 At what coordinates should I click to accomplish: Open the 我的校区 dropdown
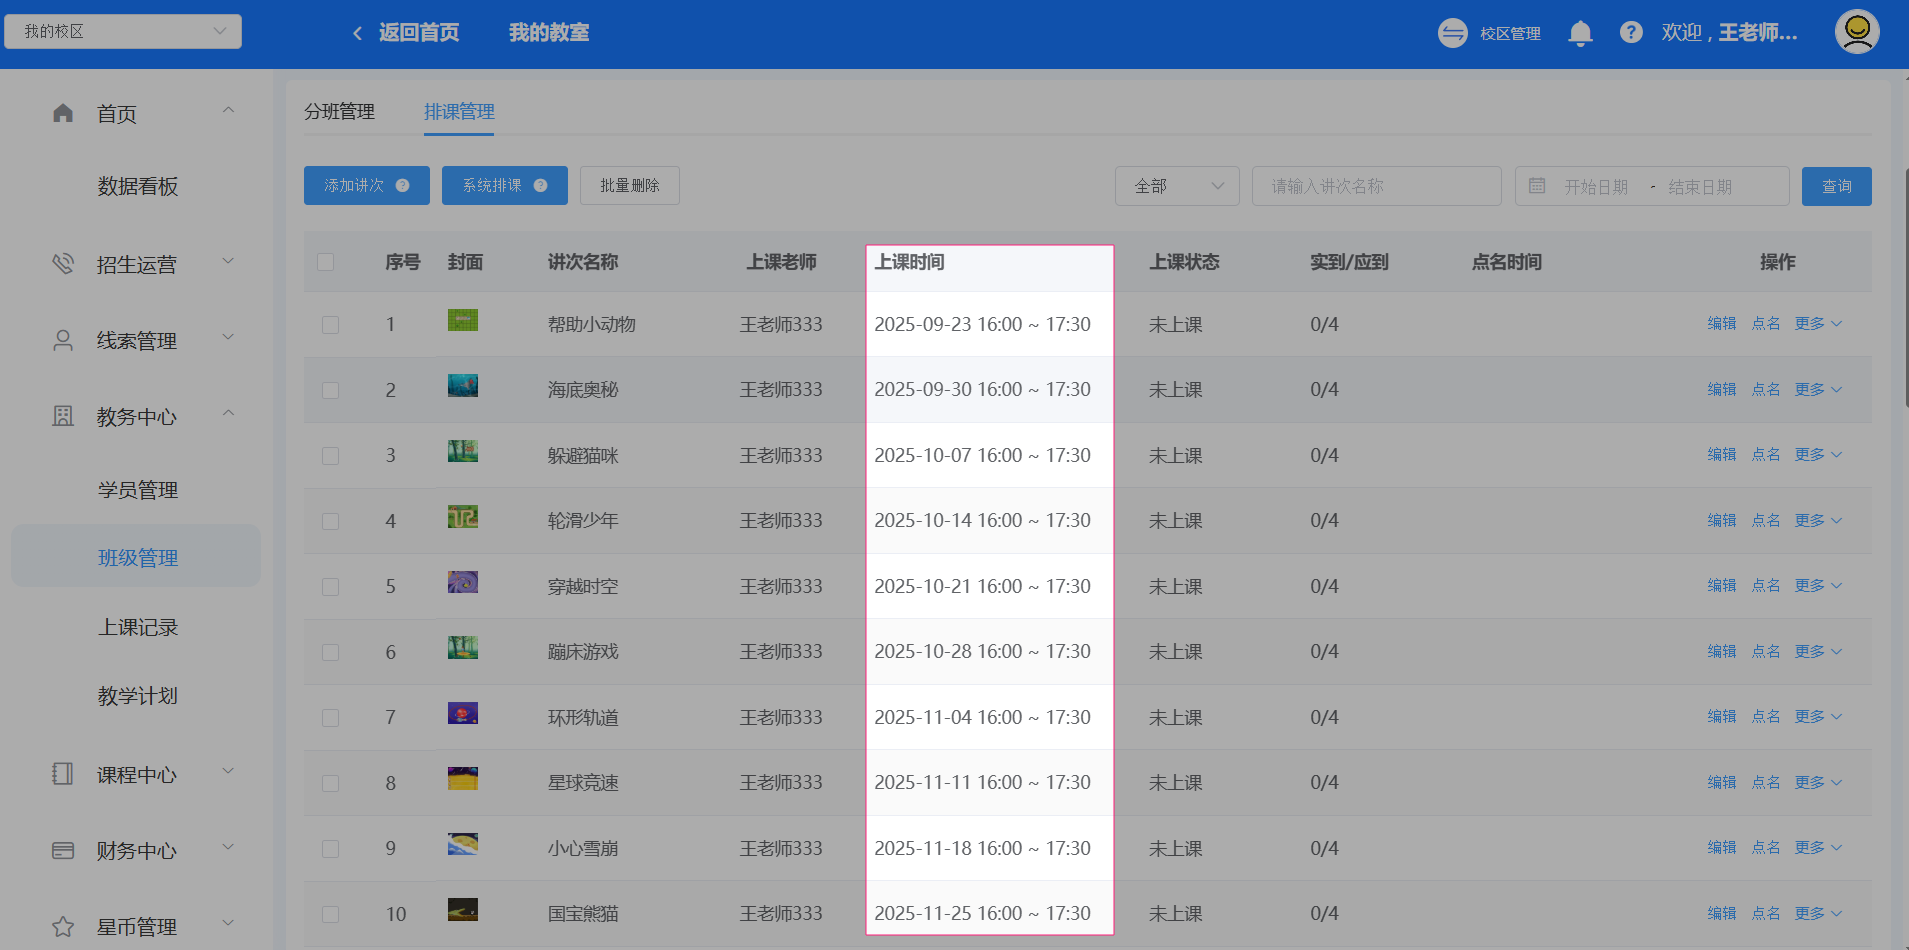coord(123,32)
